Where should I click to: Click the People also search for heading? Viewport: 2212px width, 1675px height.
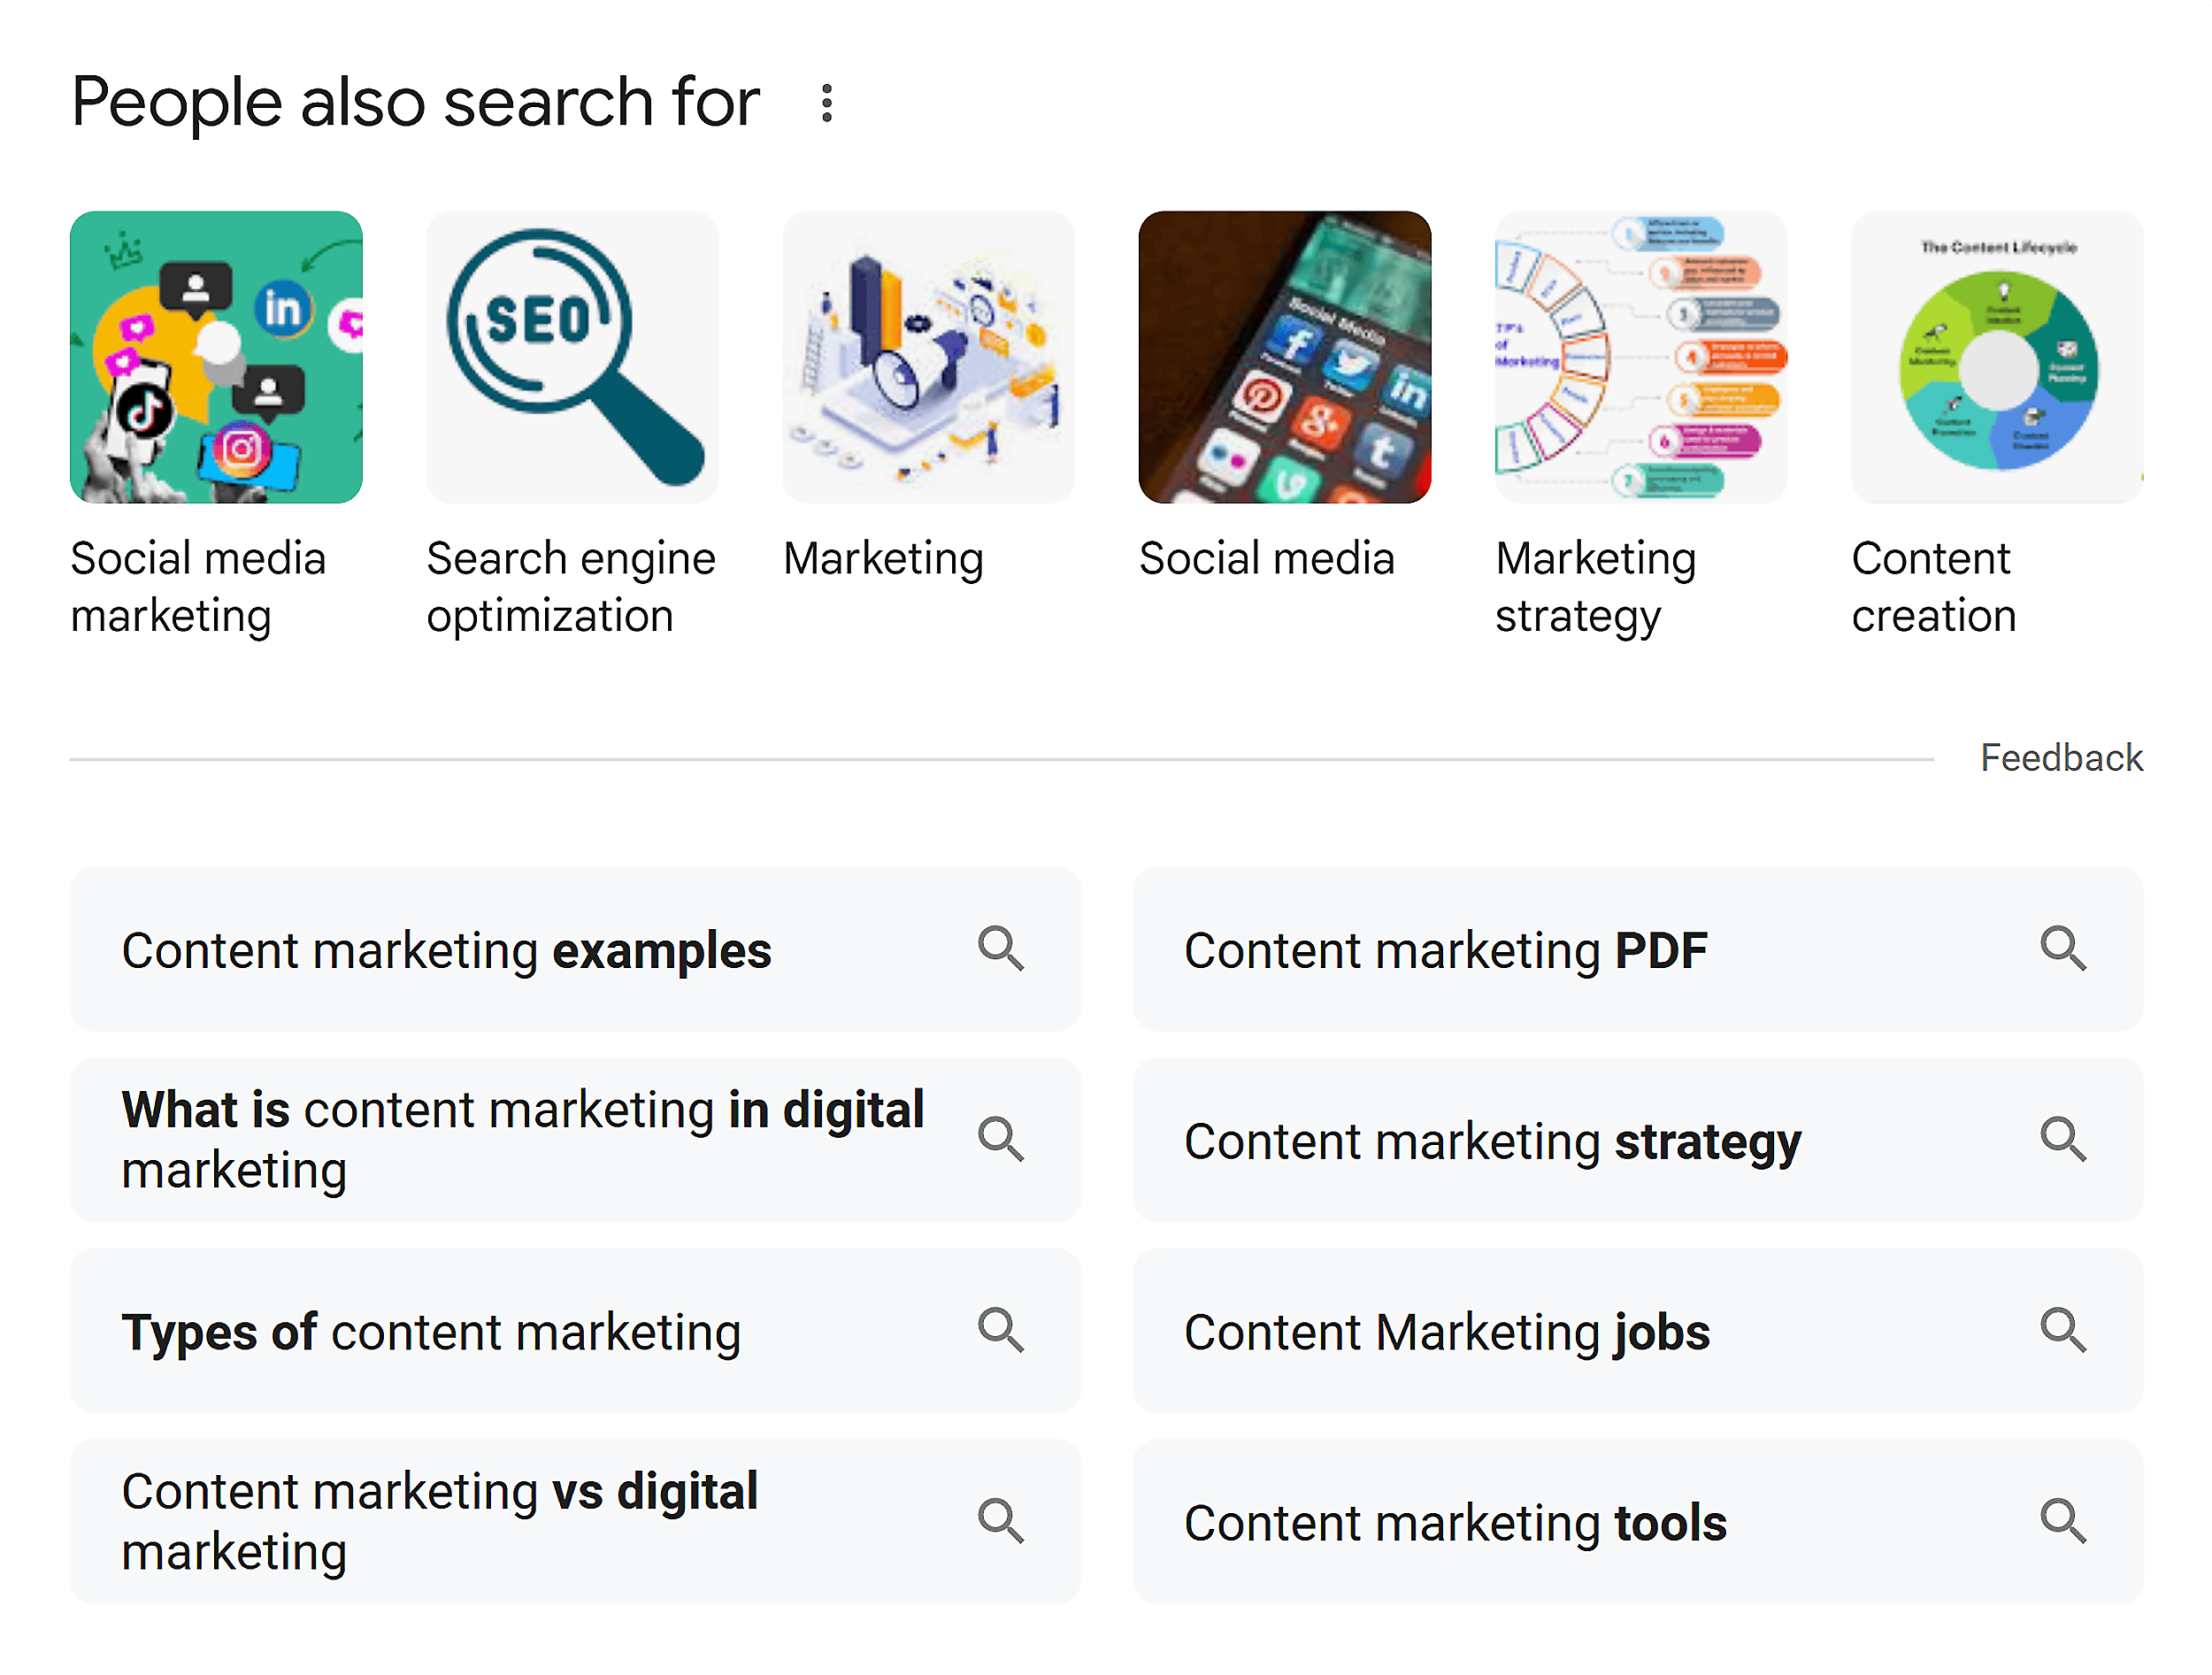pyautogui.click(x=415, y=102)
